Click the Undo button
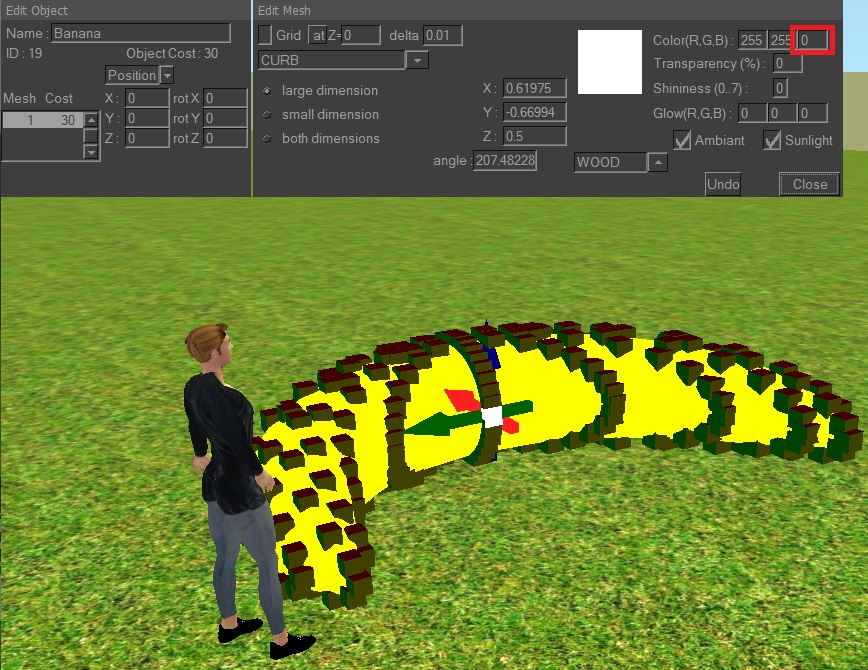868x670 pixels. click(x=722, y=184)
